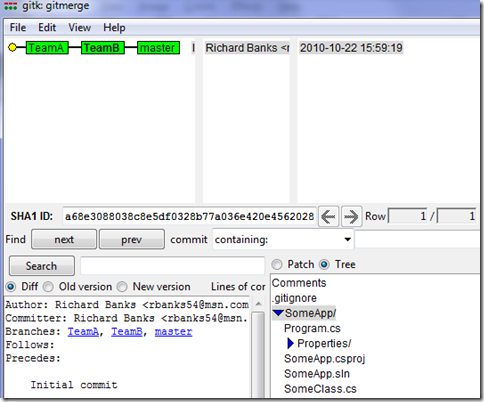
Task: Open the File menu
Action: [x=18, y=27]
